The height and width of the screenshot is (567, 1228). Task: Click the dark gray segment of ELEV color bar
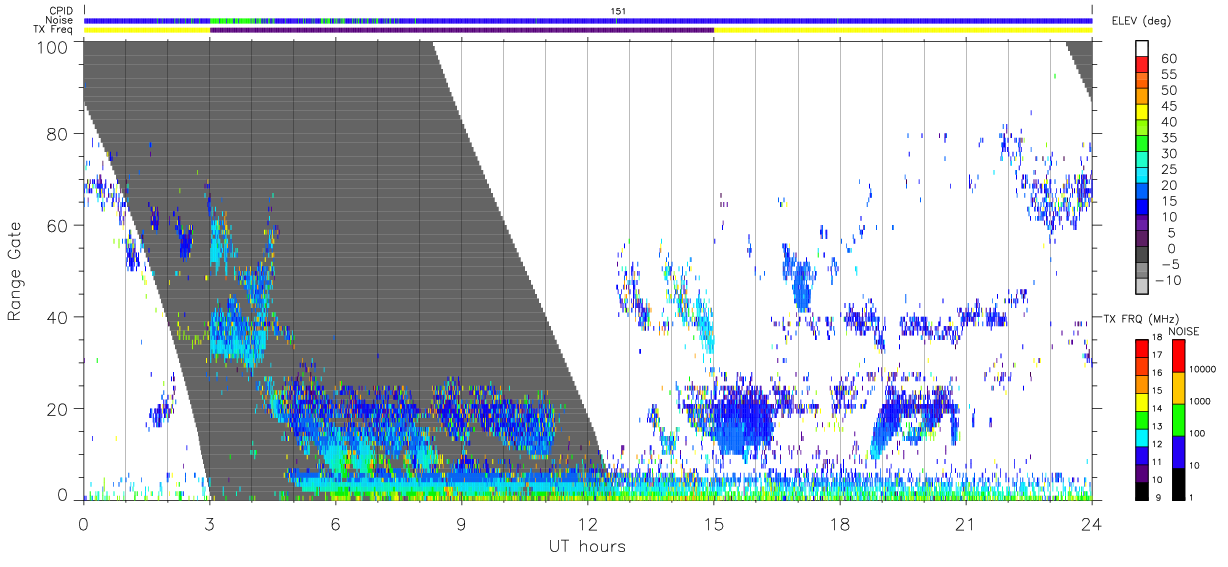click(x=1143, y=253)
